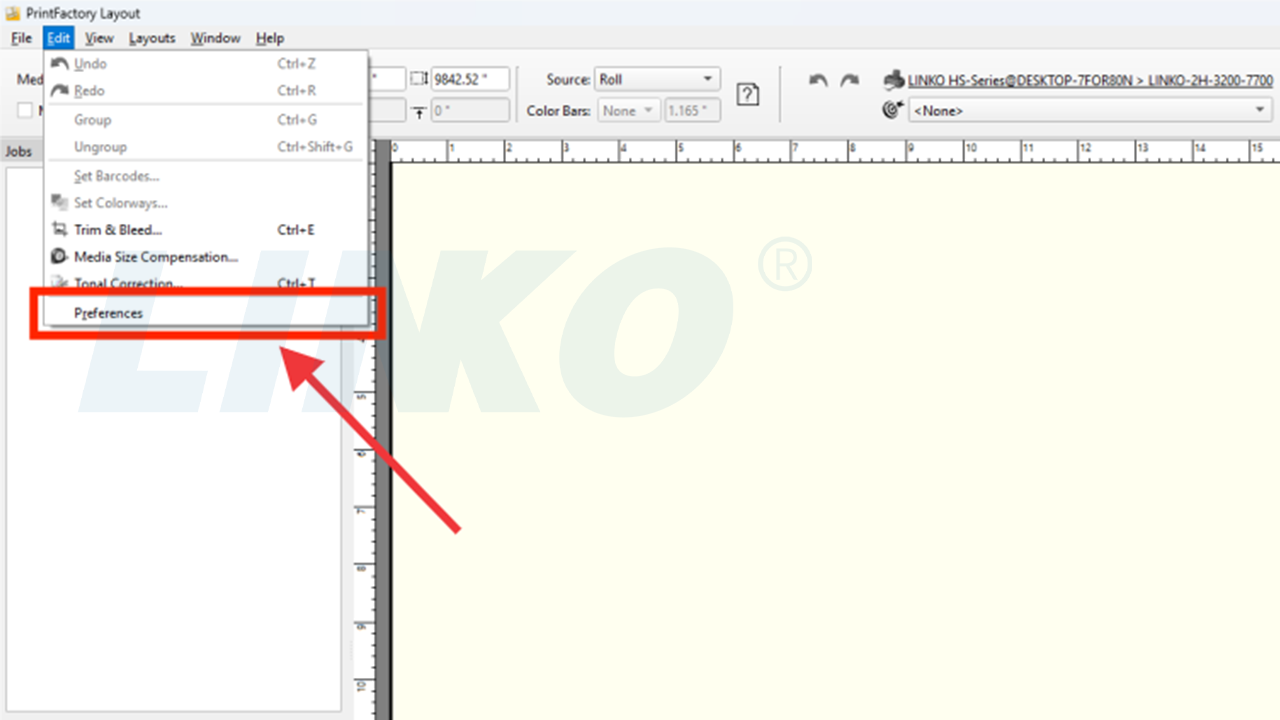This screenshot has height=720, width=1280.
Task: Open the Preferences menu entry
Action: coord(206,313)
